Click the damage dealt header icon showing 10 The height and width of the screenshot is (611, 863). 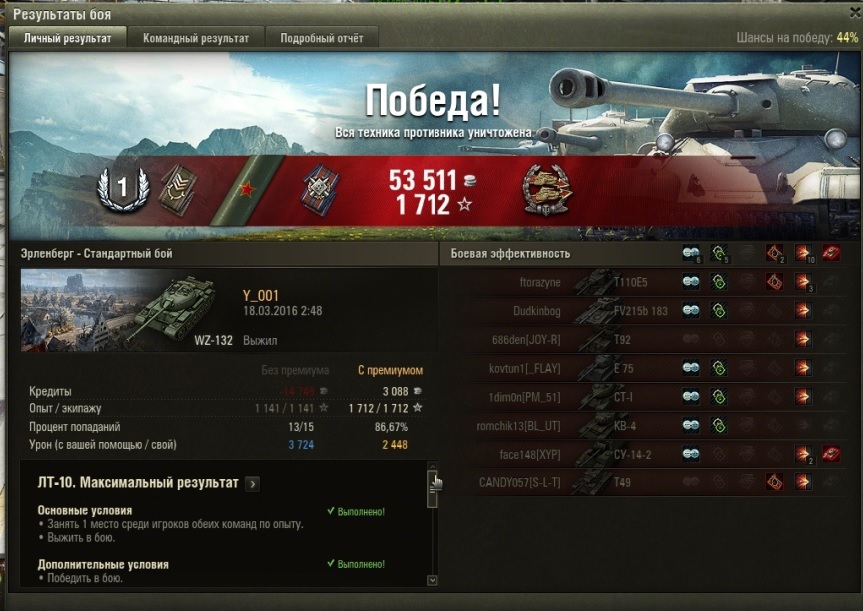coord(803,253)
